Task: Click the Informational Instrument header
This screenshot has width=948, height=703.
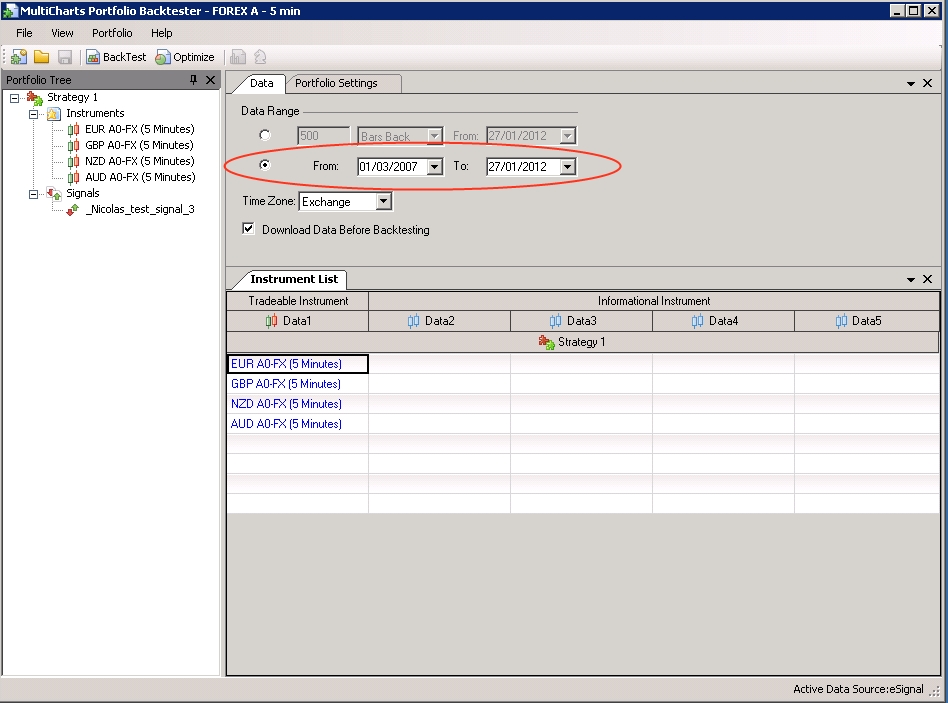Action: point(654,301)
